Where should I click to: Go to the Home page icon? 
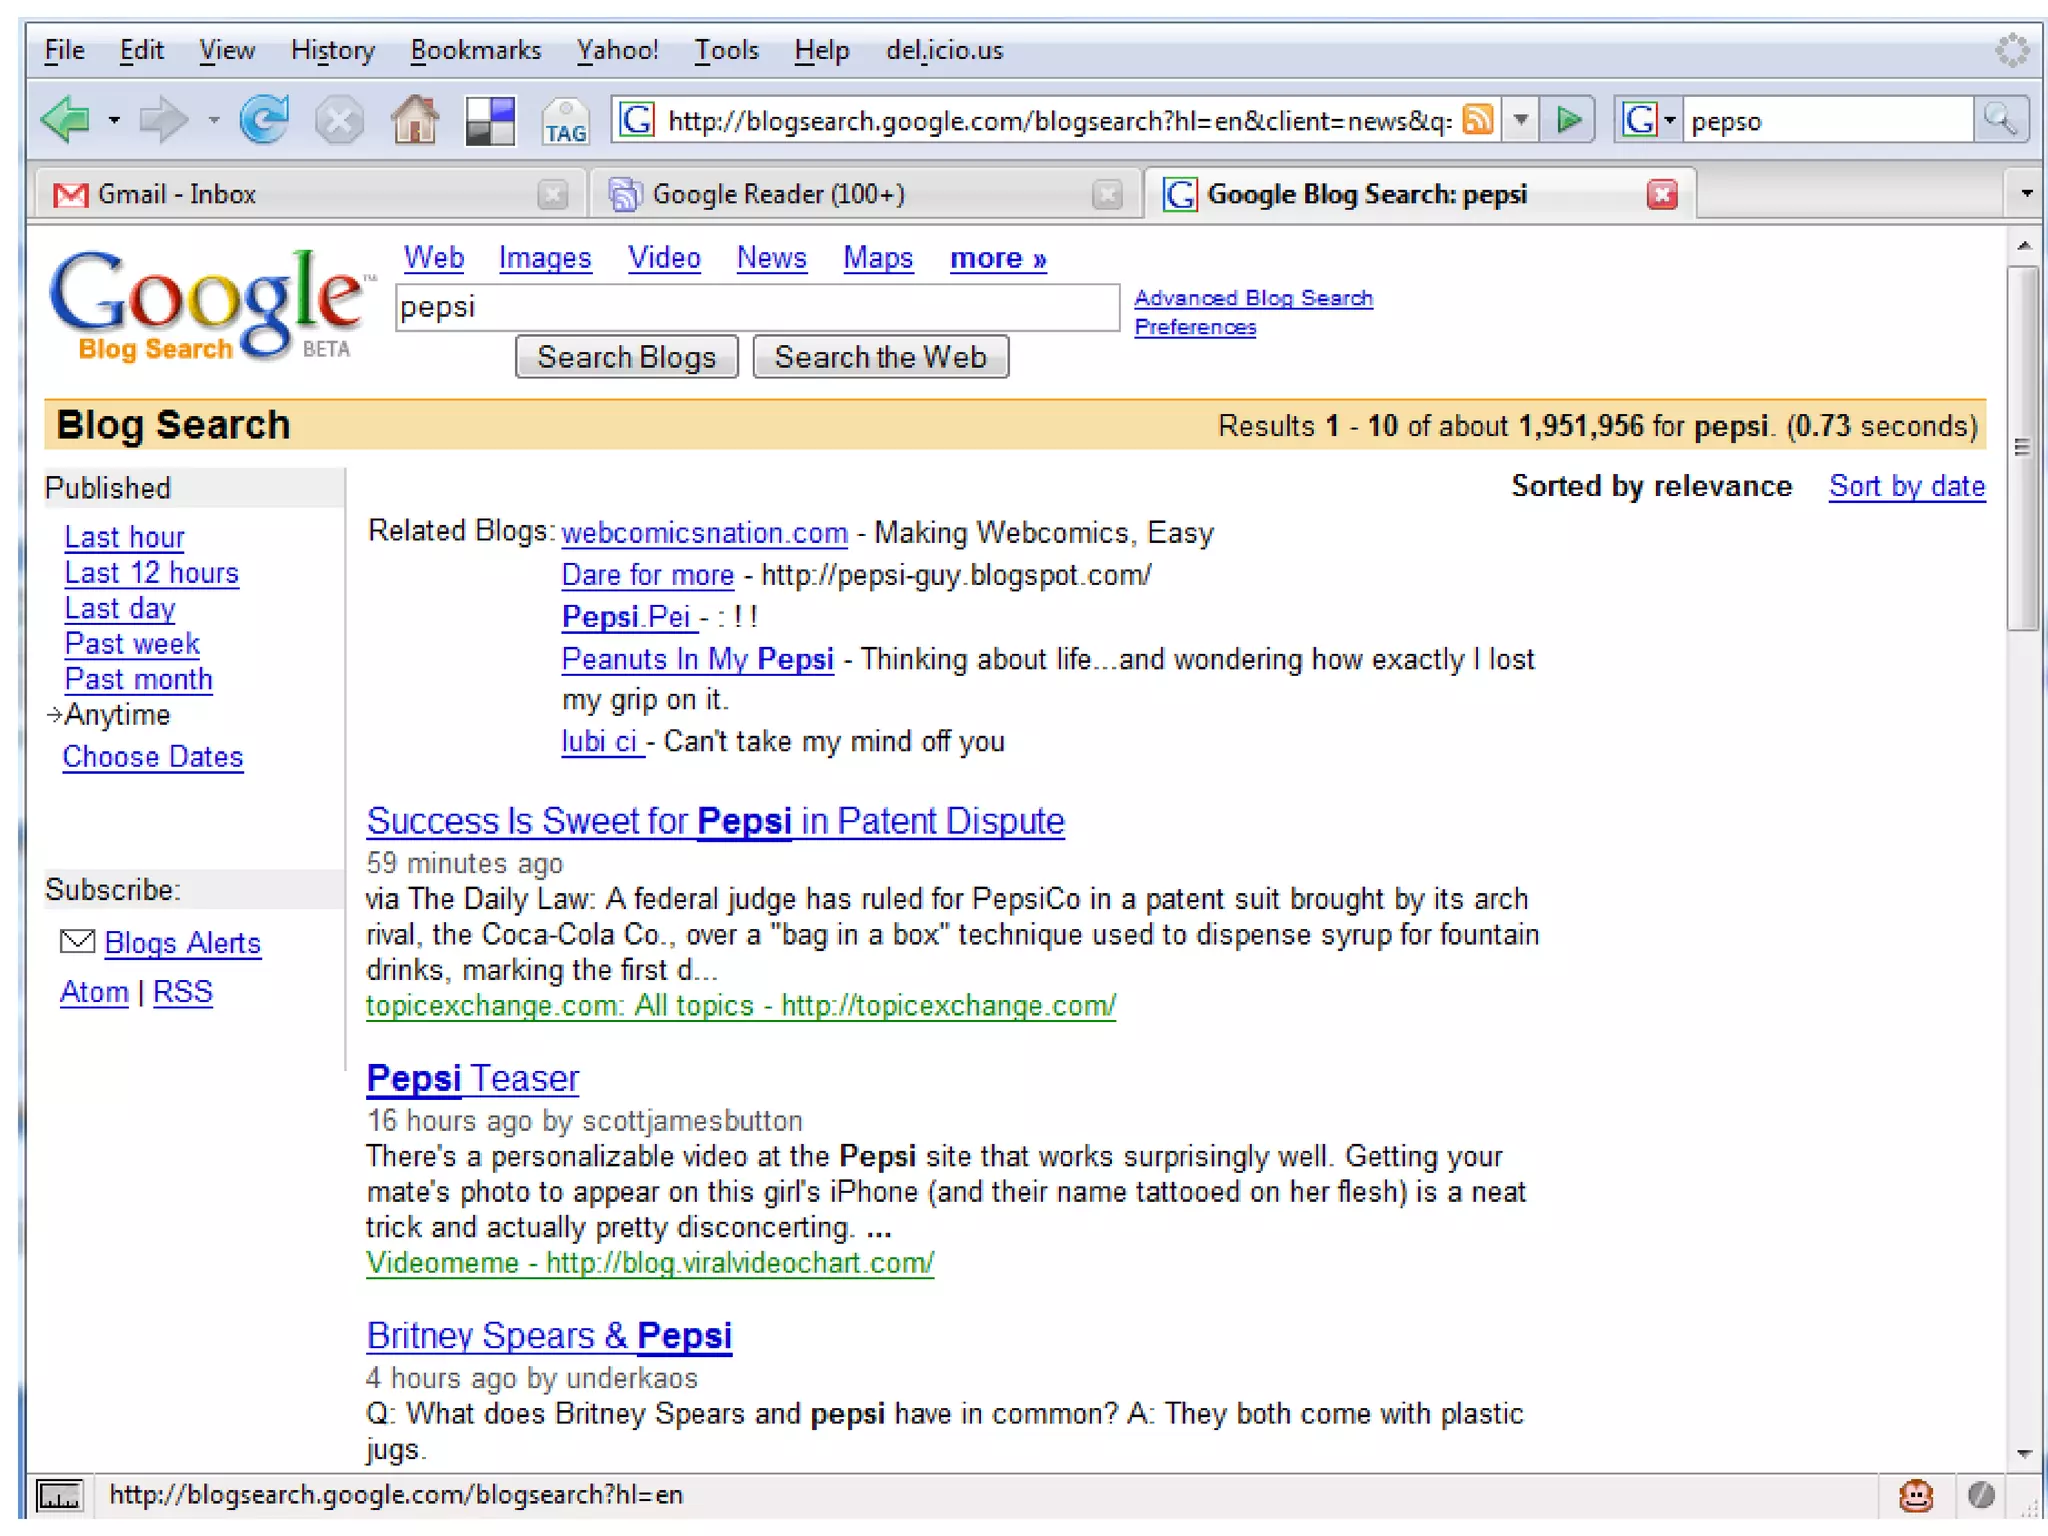pos(414,121)
